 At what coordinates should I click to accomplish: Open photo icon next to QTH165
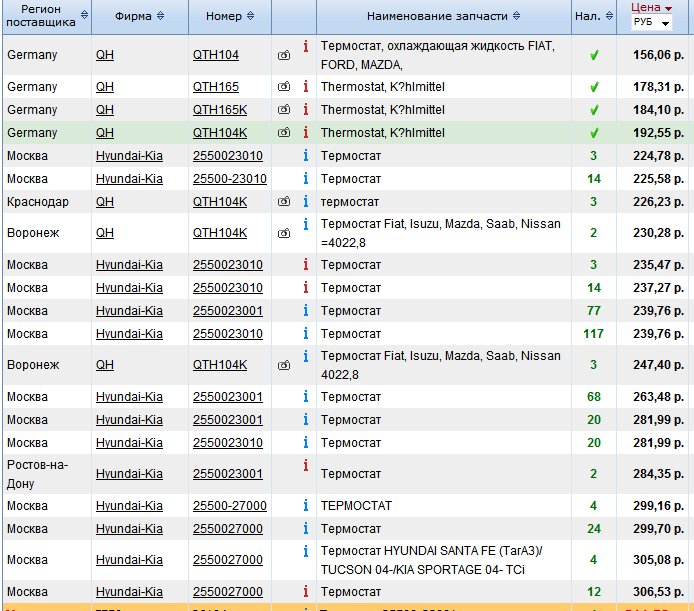point(284,87)
